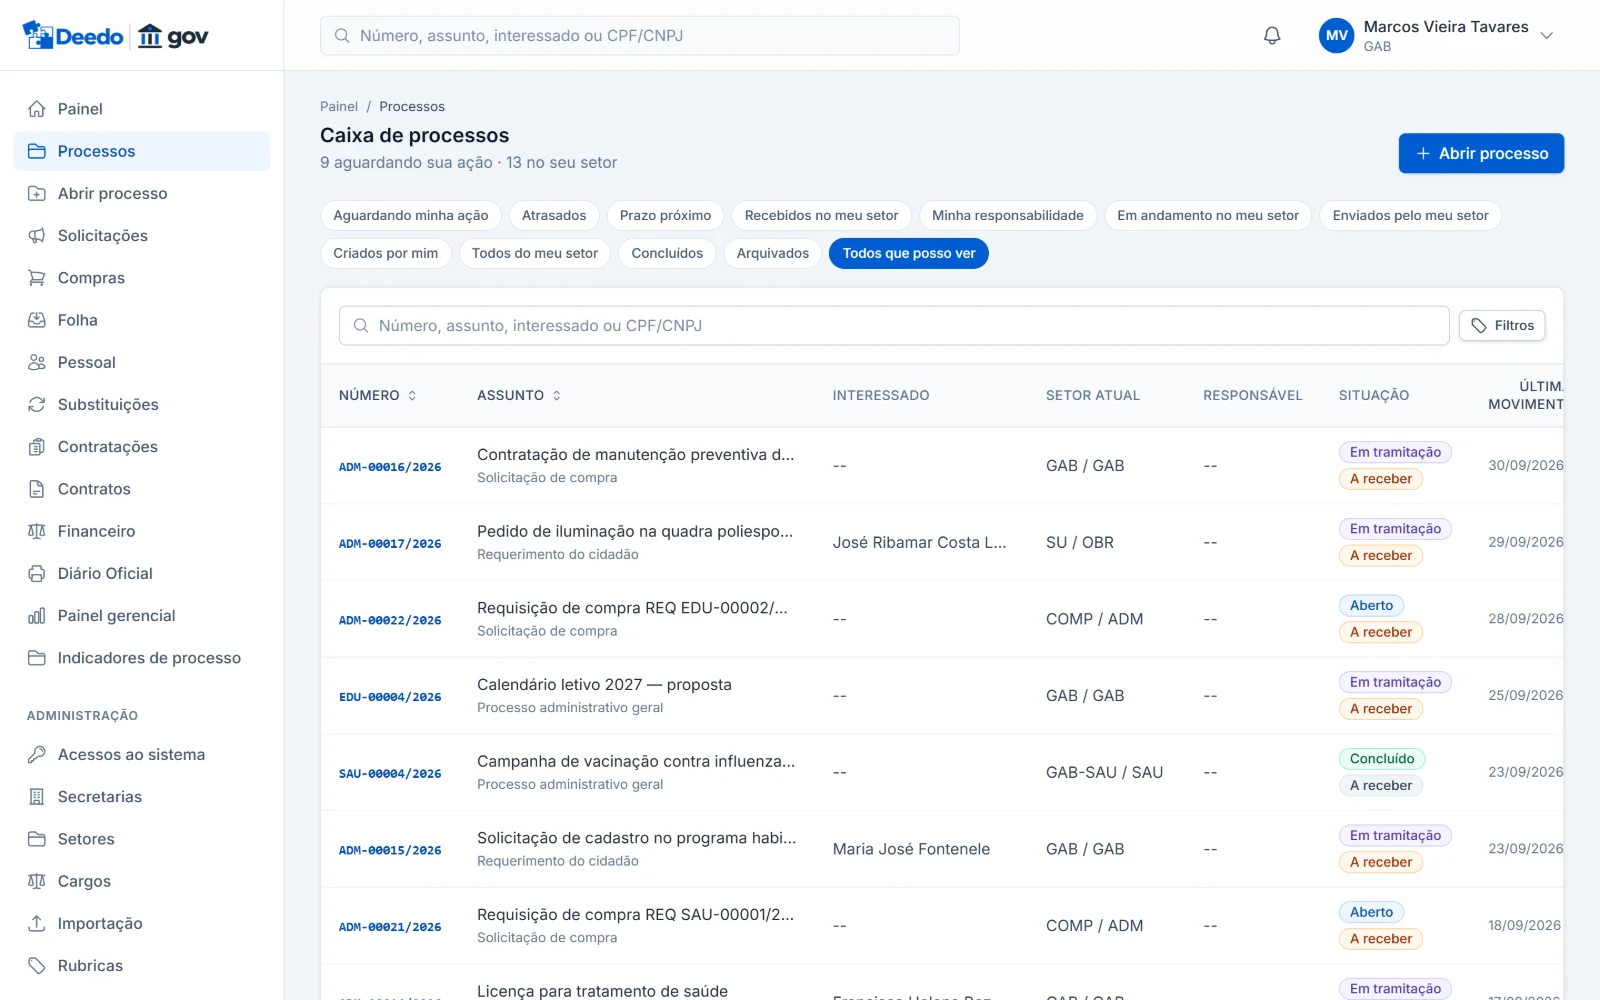Select the Enviados pelo meu setor tab
The image size is (1600, 1000).
pyautogui.click(x=1410, y=216)
